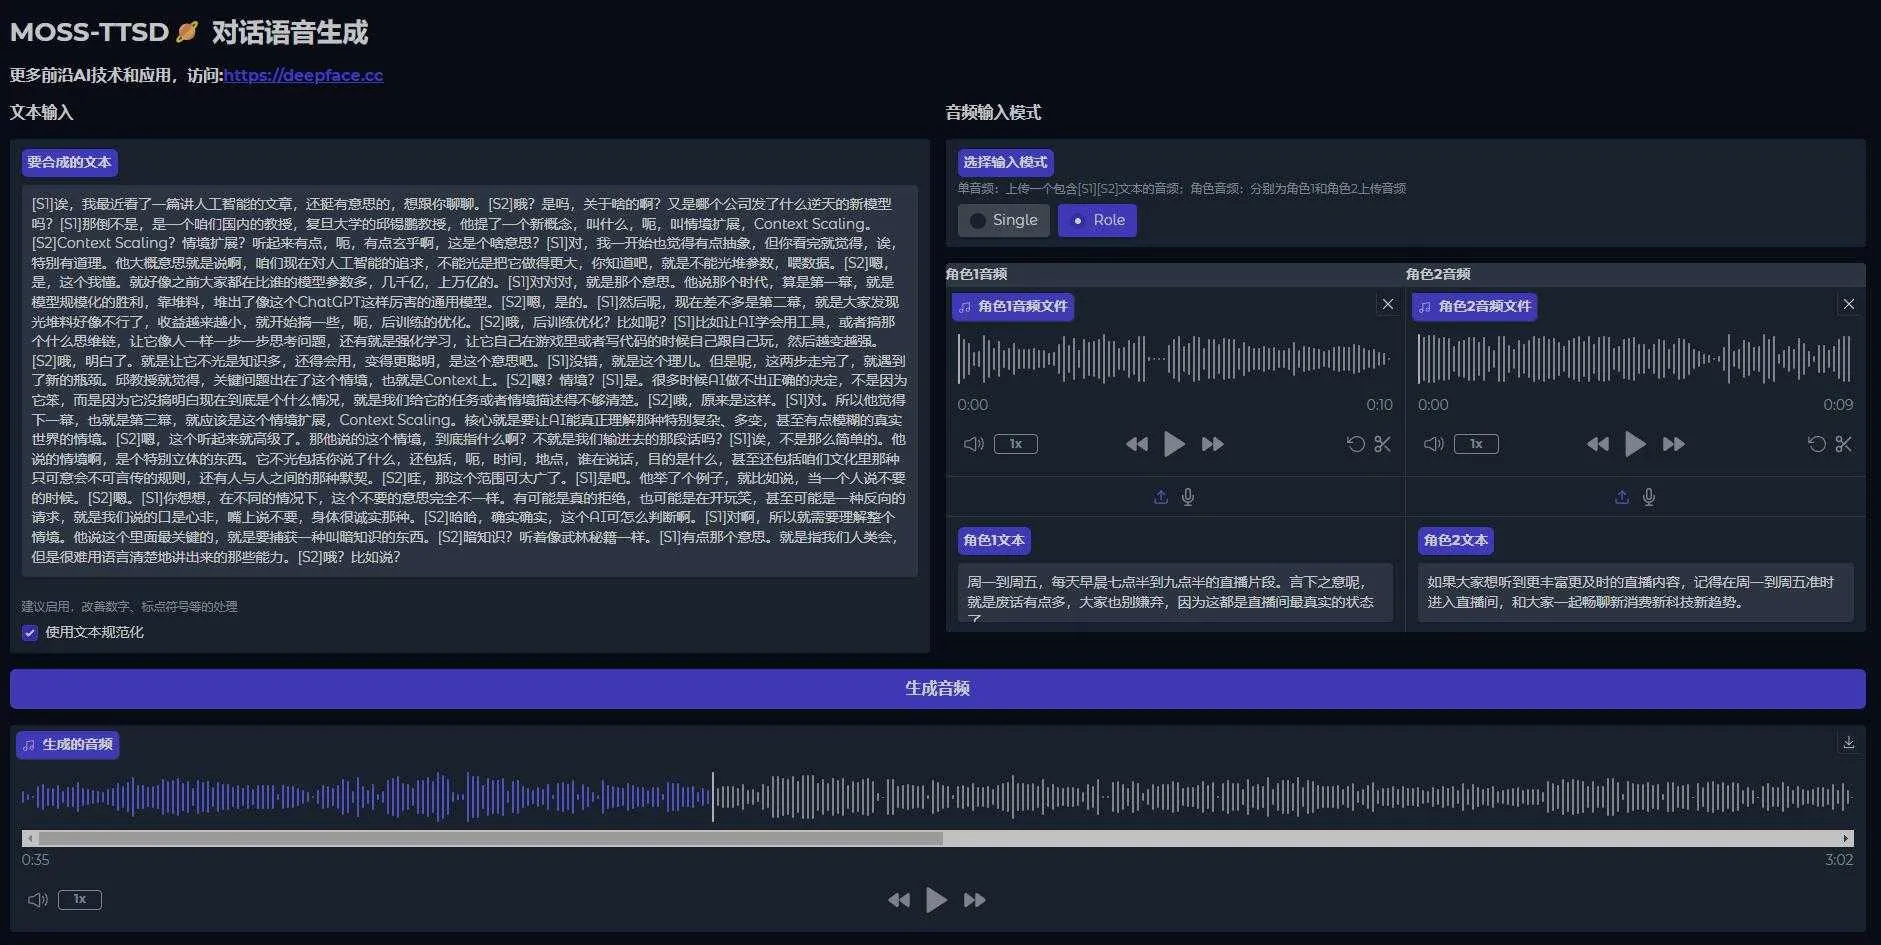1881x945 pixels.
Task: Click trim scissors icon for Role 1 audio
Action: [x=1382, y=444]
